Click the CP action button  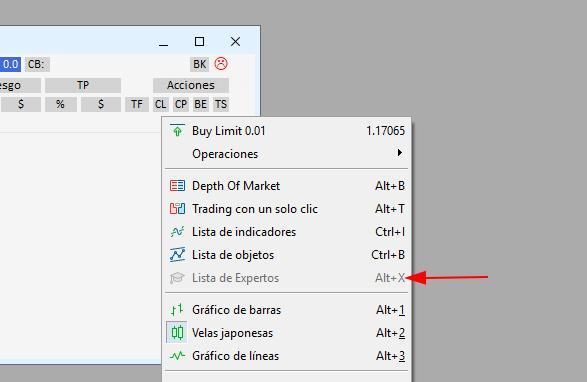(x=181, y=104)
